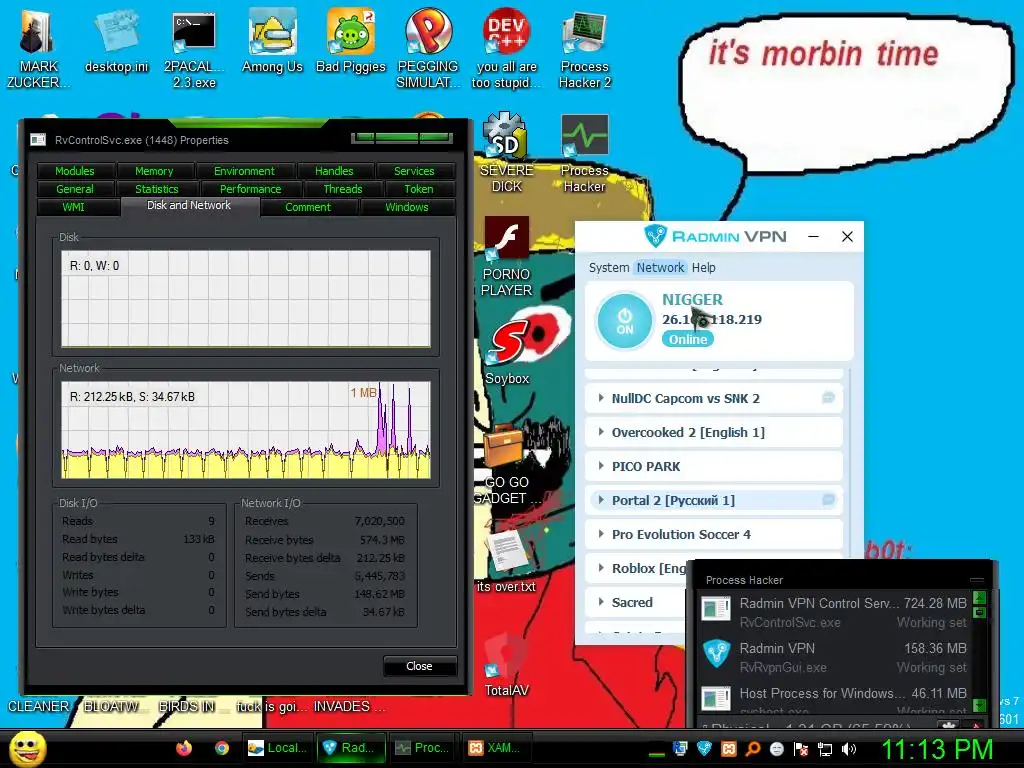Expand the Roblox network entry
The image size is (1024, 768).
[601, 568]
